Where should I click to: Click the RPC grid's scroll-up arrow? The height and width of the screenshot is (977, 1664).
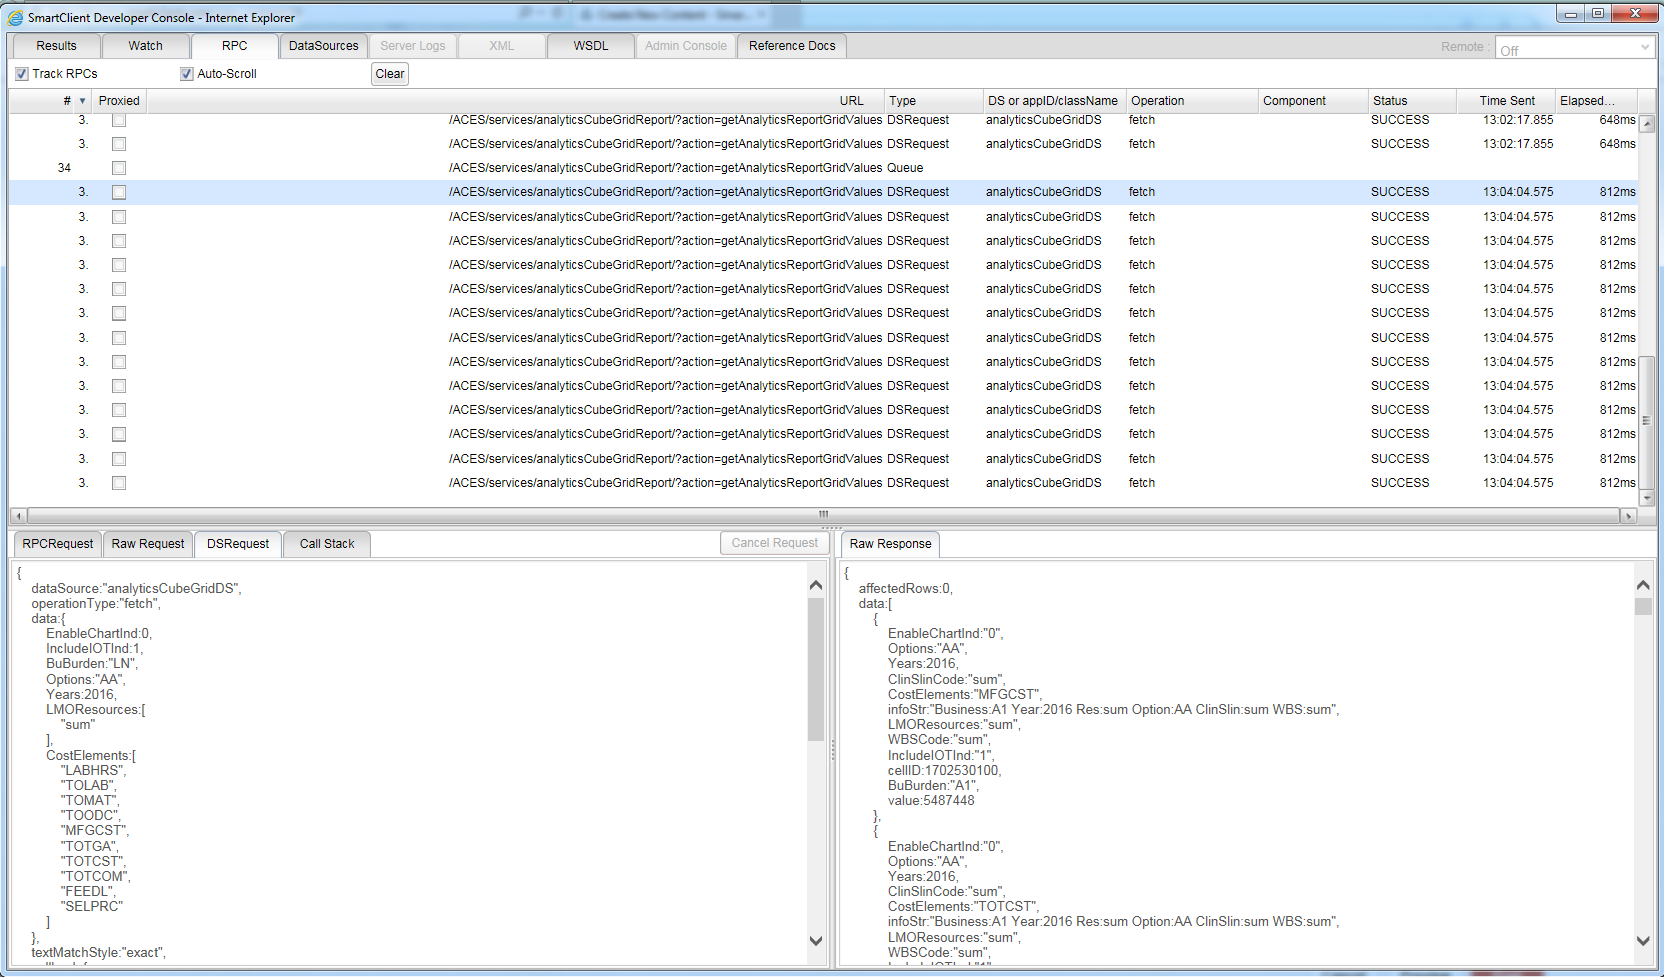click(x=1646, y=124)
